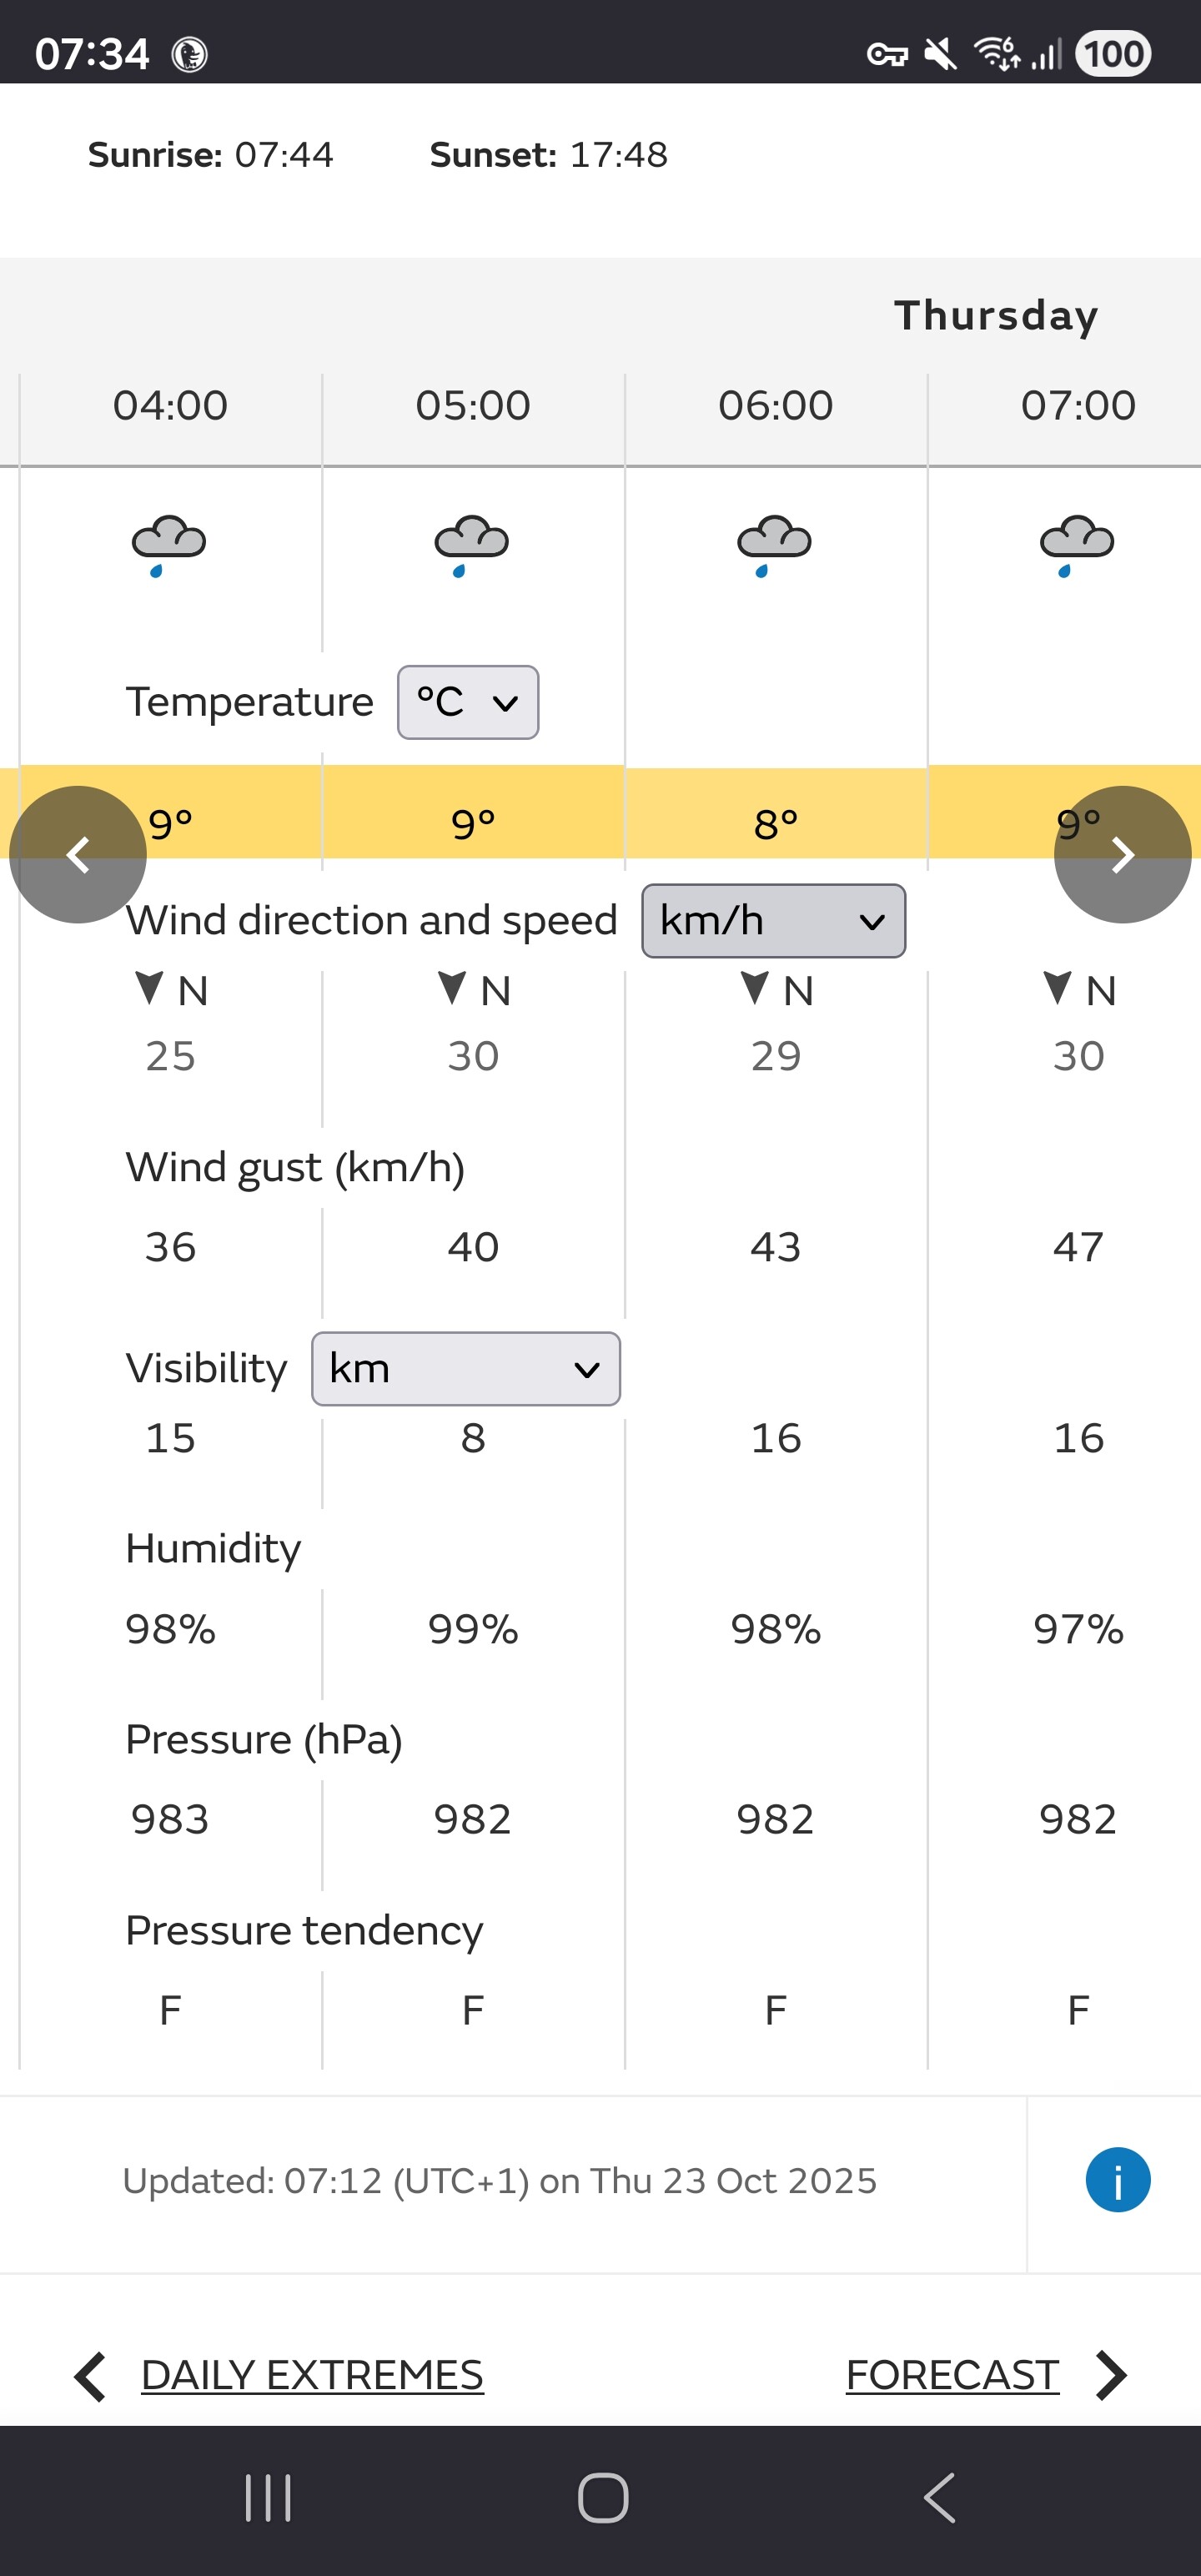Tap the 06:00 rain cloud weather icon
Image resolution: width=1201 pixels, height=2576 pixels.
point(774,545)
